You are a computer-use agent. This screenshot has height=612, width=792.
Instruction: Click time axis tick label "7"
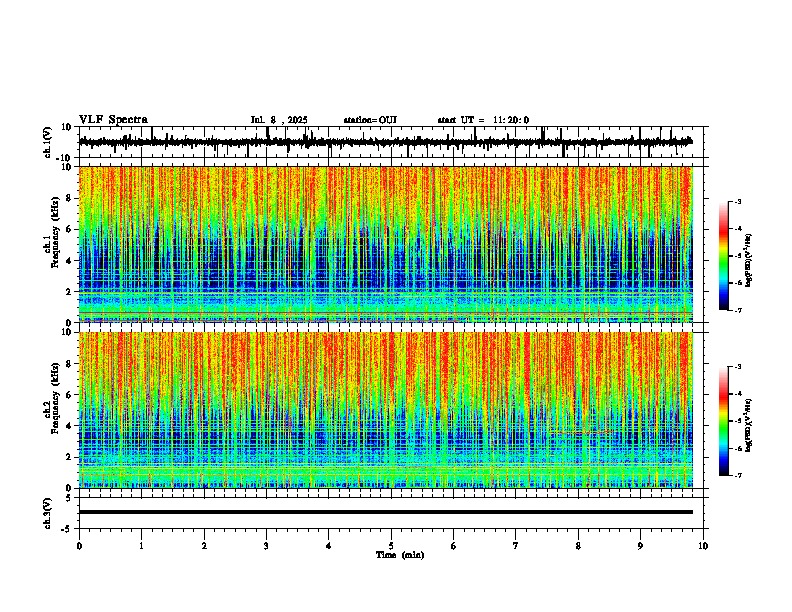(516, 546)
